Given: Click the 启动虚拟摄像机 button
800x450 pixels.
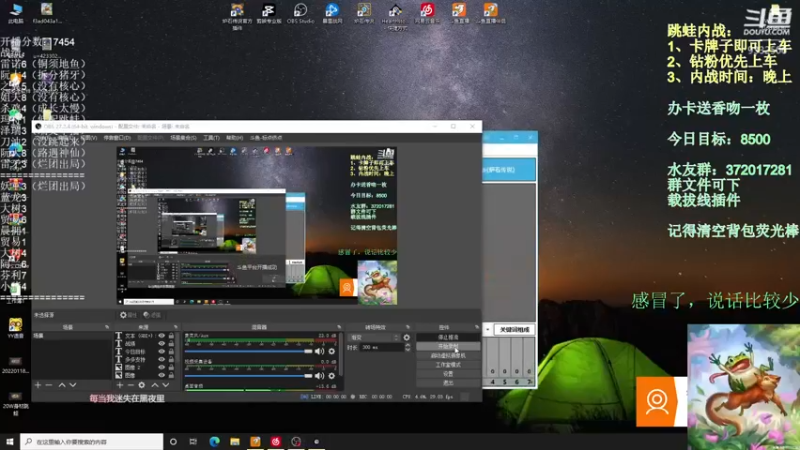Looking at the screenshot, I should pyautogui.click(x=448, y=356).
